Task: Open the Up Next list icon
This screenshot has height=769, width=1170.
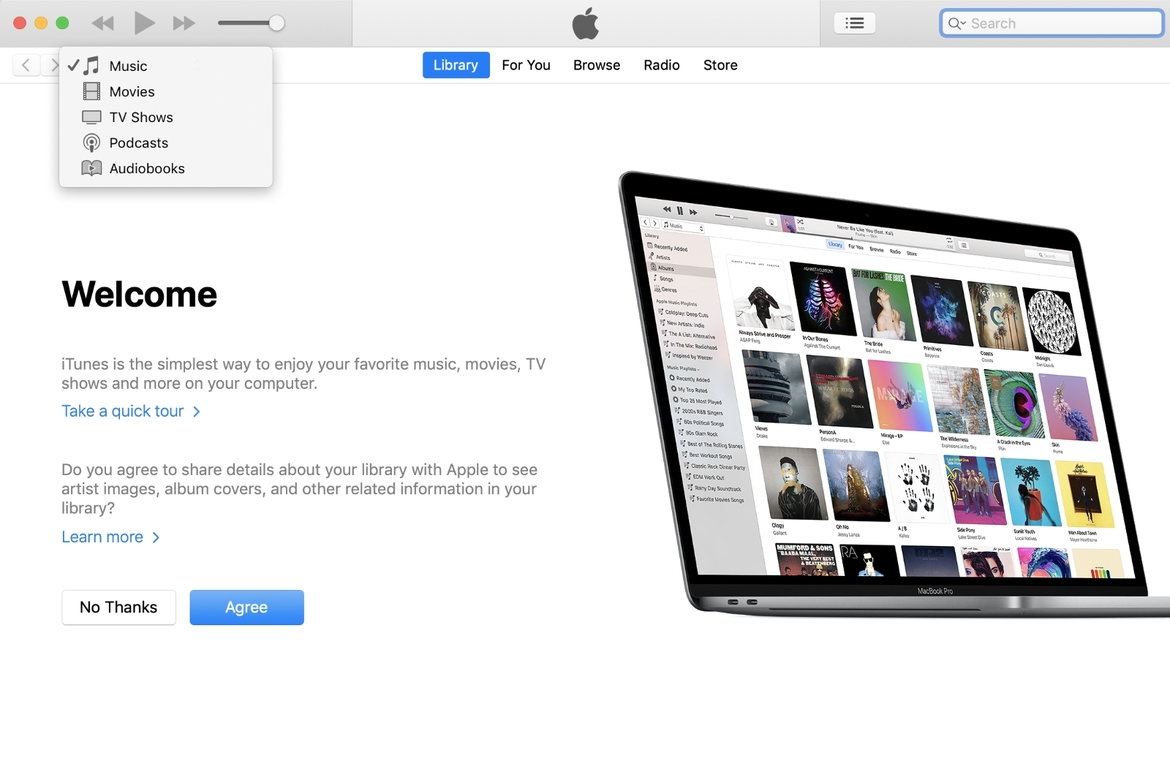Action: tap(854, 23)
